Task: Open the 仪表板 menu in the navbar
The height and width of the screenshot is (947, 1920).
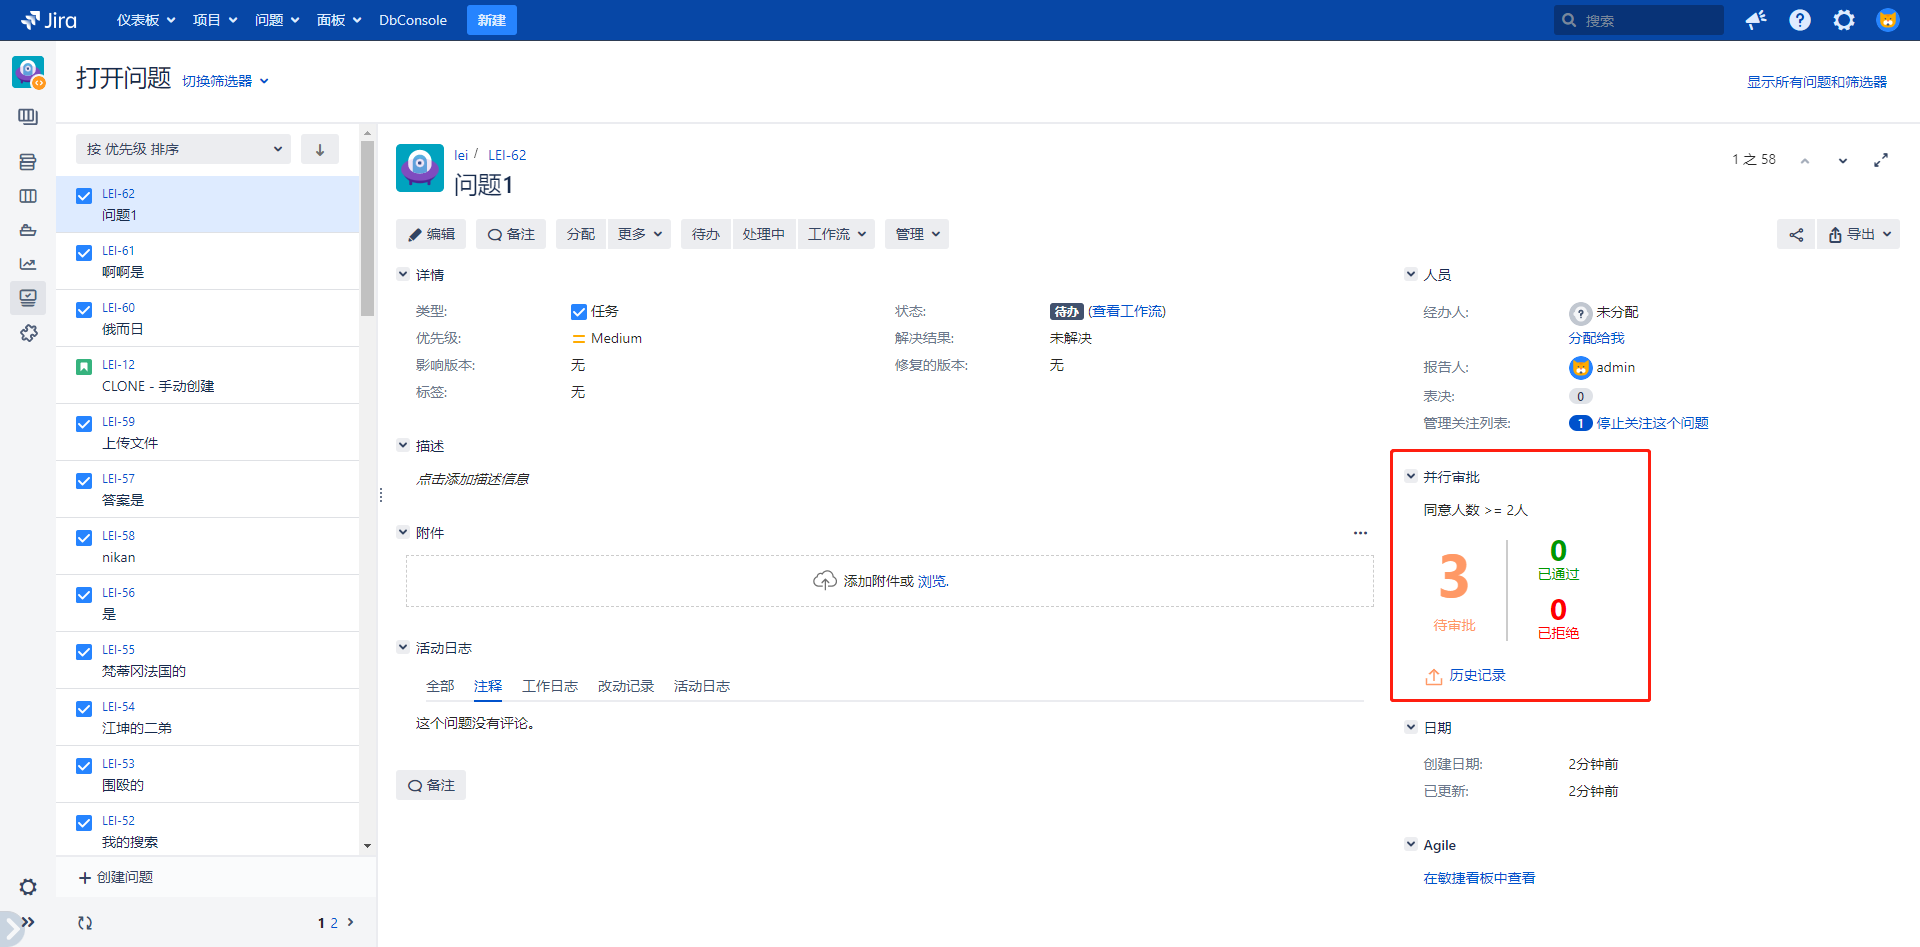Action: (x=146, y=20)
